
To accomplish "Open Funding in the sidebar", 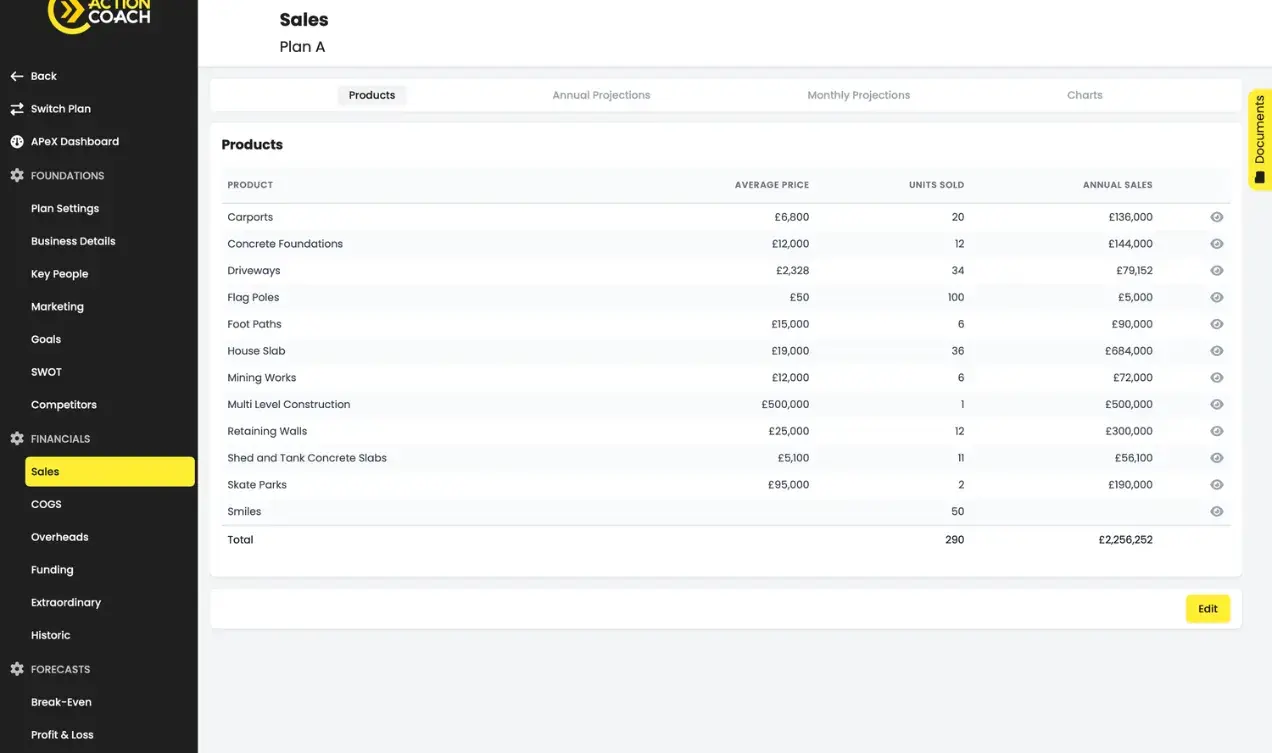I will 52,570.
